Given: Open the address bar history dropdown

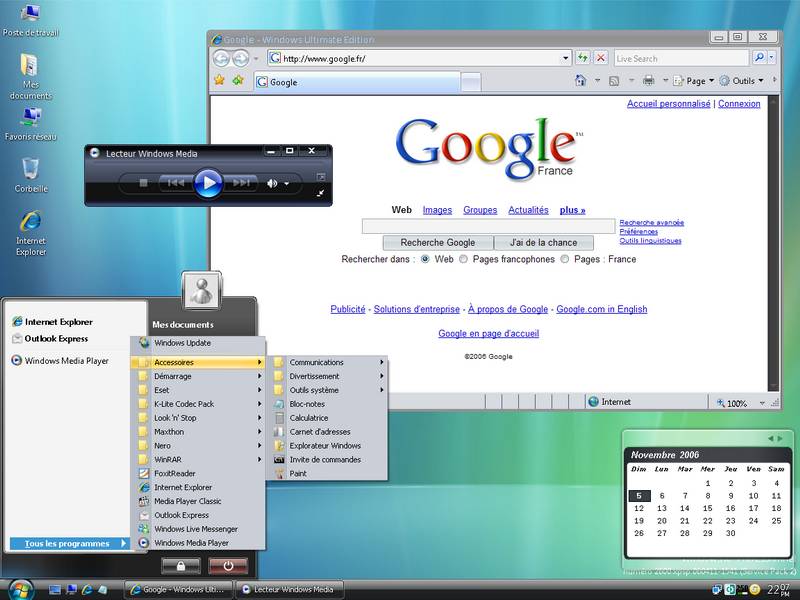Looking at the screenshot, I should tap(565, 58).
